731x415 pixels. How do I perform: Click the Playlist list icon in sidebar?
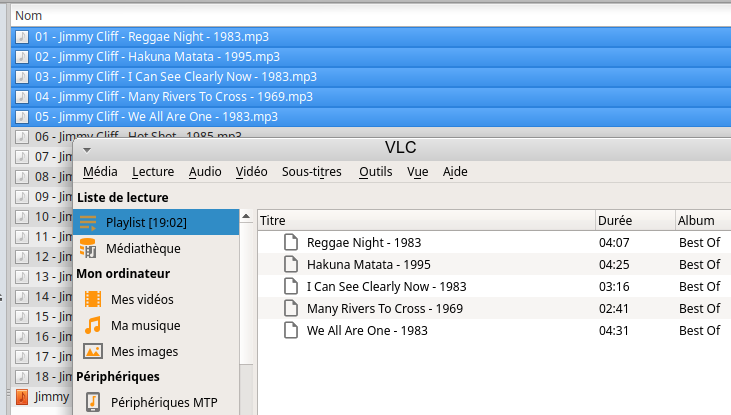[x=88, y=222]
